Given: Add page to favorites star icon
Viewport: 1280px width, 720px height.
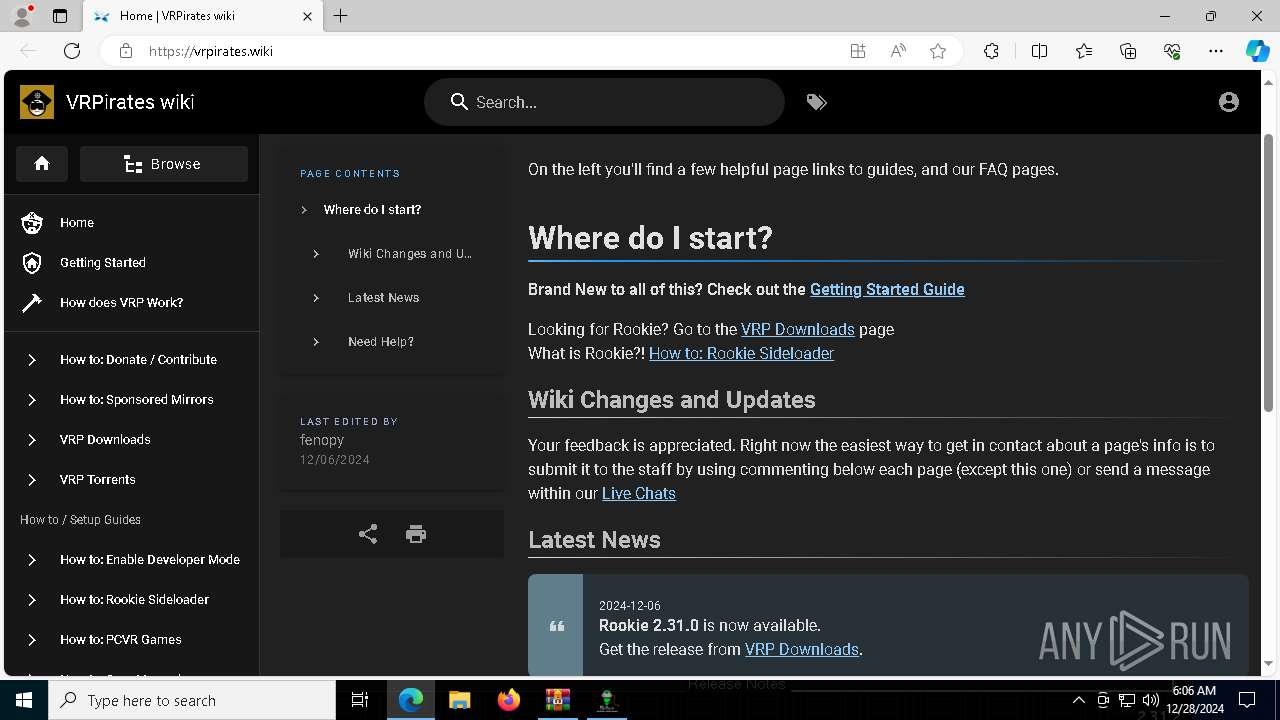Looking at the screenshot, I should click(x=938, y=51).
